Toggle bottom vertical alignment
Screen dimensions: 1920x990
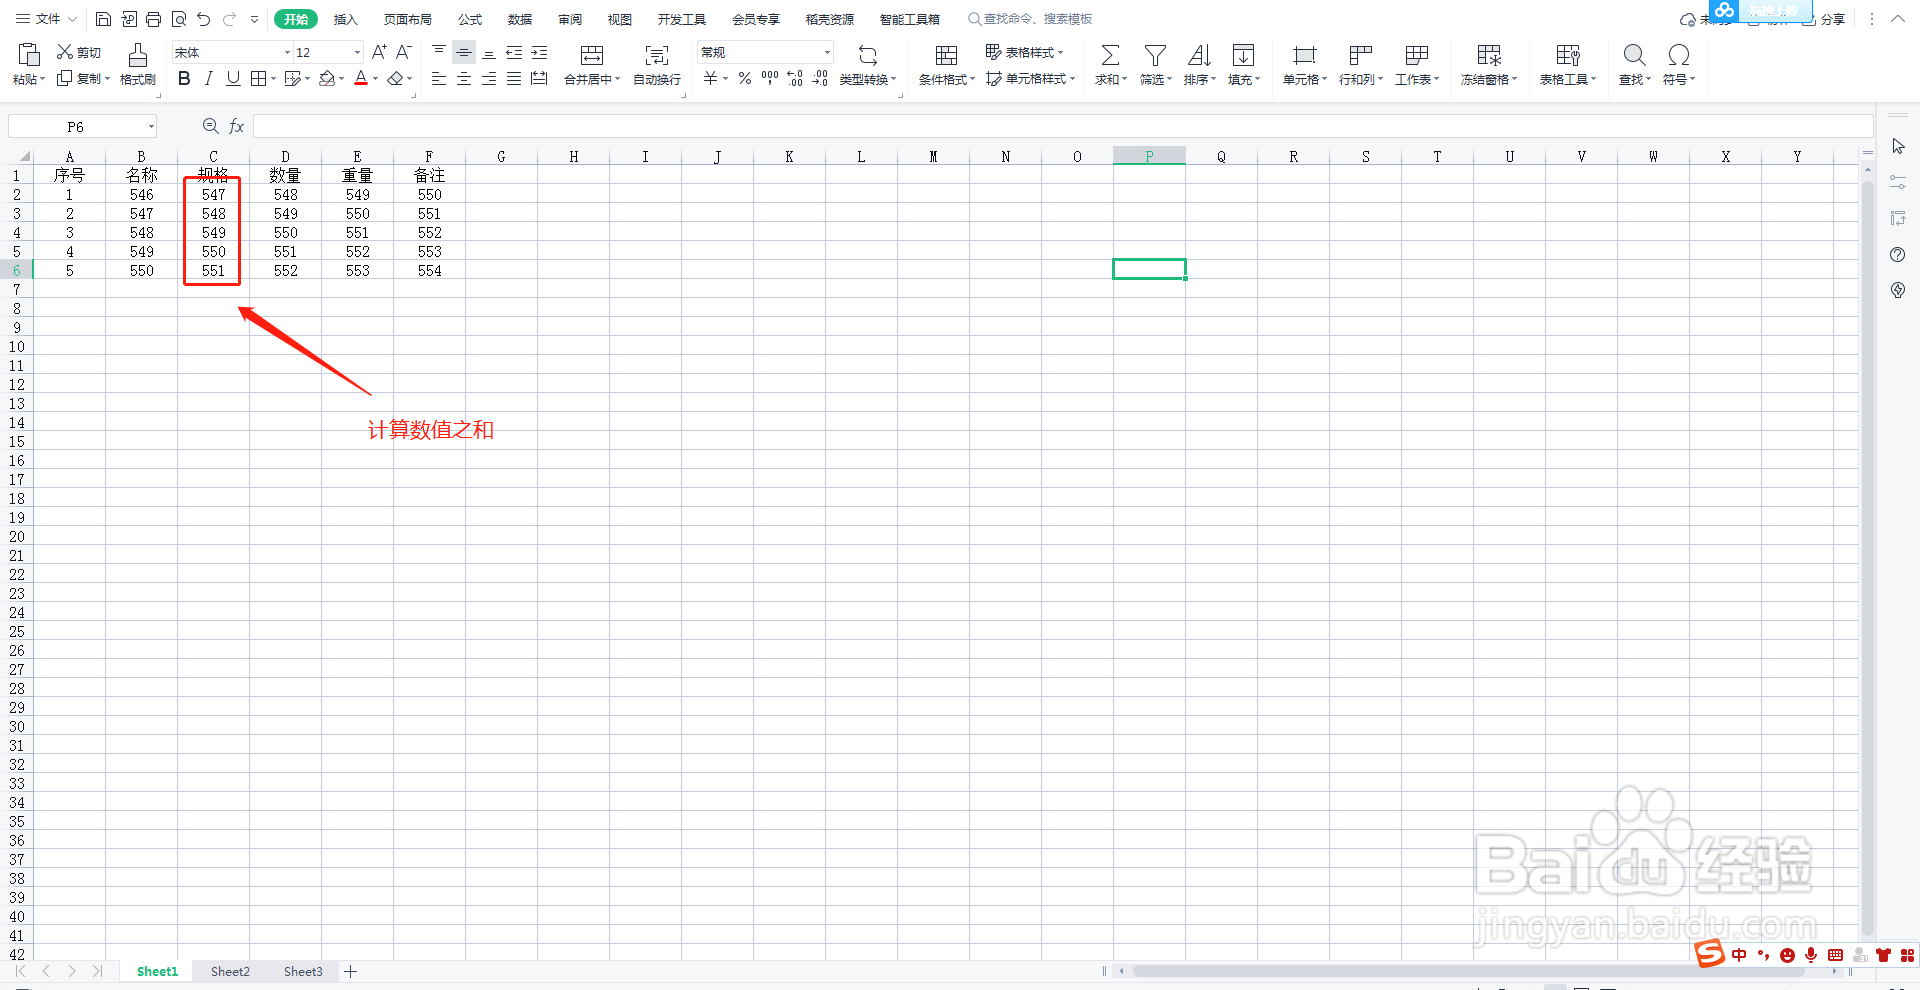[489, 52]
